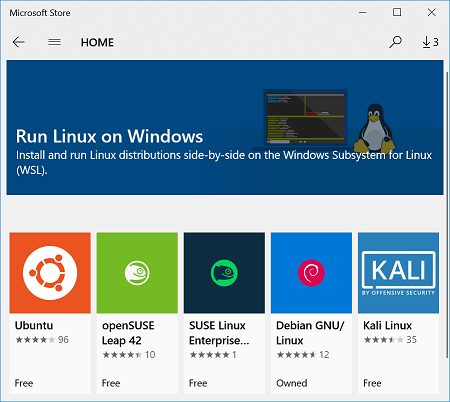Close the Microsoft Store window
This screenshot has height=402, width=450.
tap(432, 13)
